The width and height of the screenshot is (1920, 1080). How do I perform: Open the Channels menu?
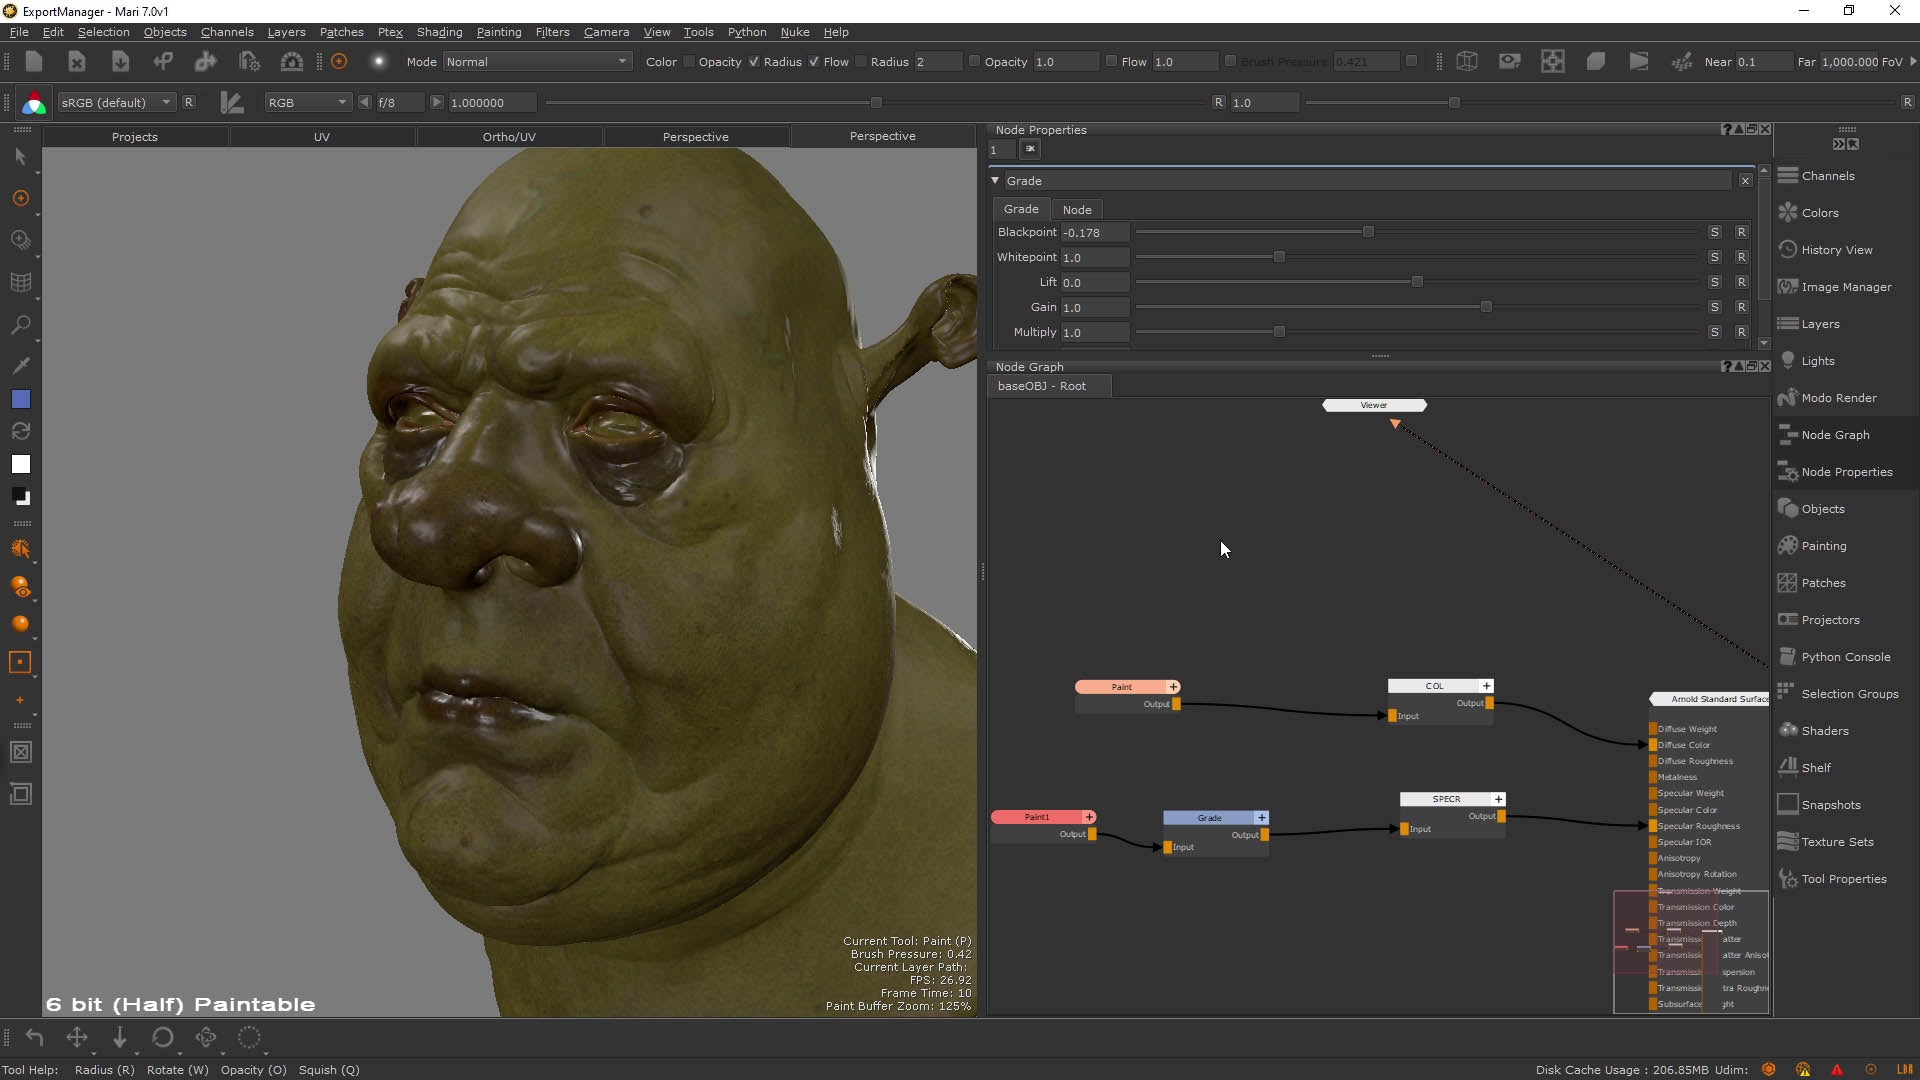point(227,32)
